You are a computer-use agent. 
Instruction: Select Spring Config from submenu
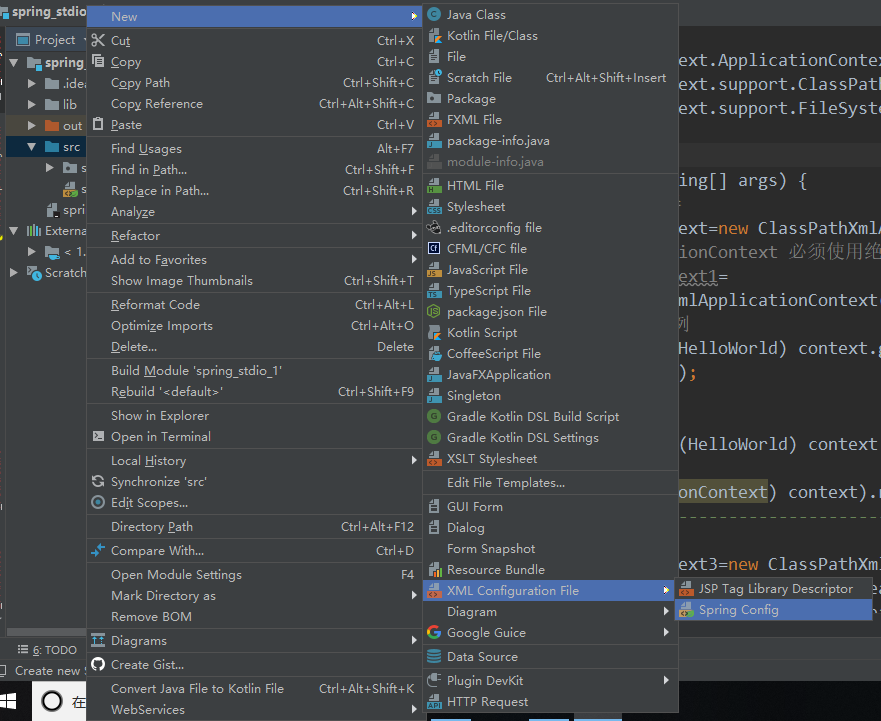point(774,610)
